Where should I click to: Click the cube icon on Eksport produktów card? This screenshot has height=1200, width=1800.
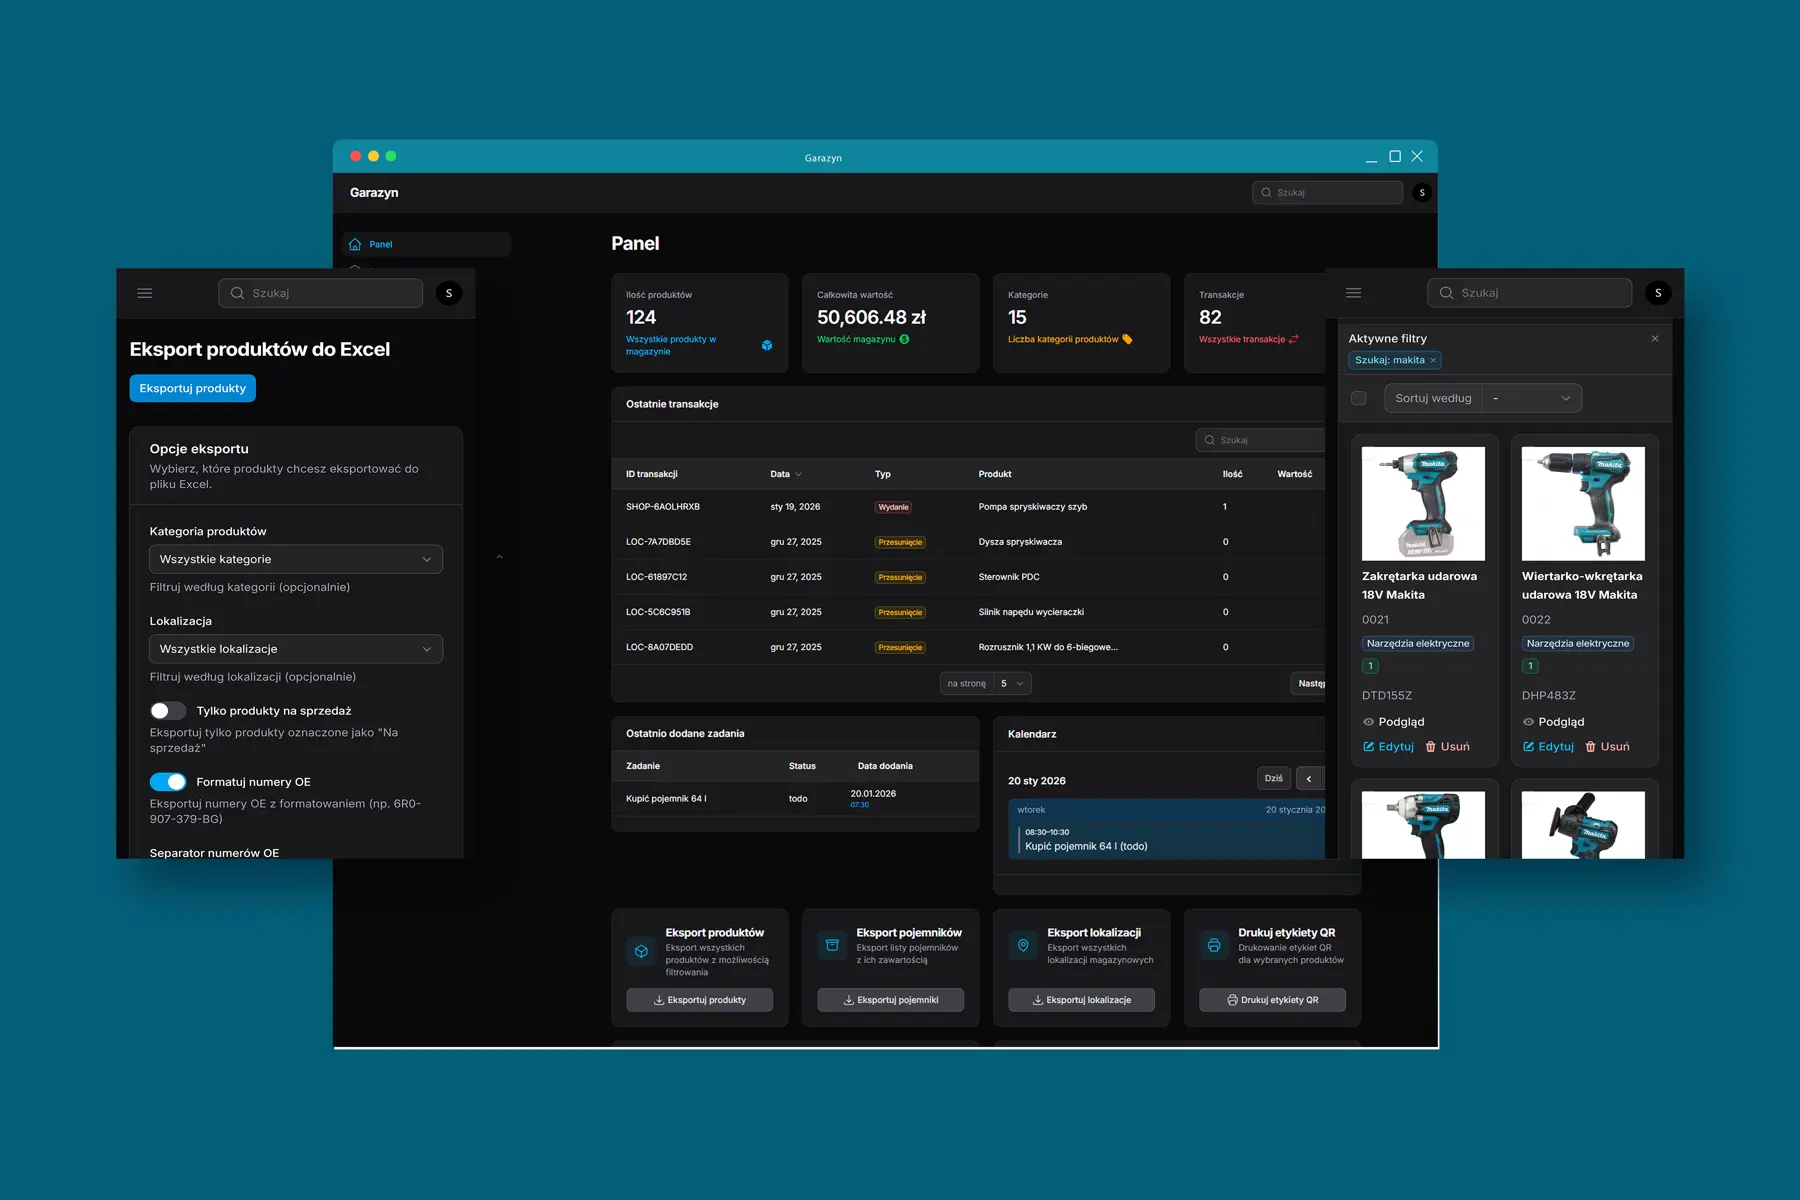[x=641, y=951]
